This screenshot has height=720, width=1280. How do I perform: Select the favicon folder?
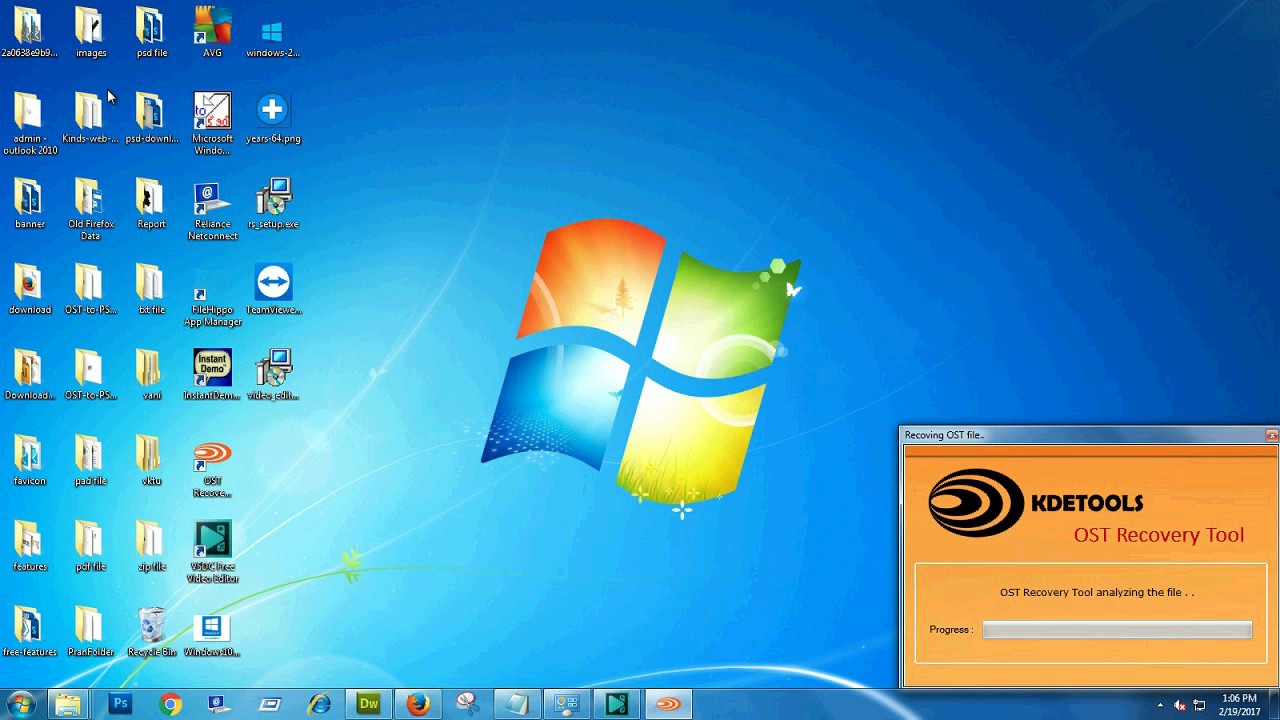pos(29,461)
